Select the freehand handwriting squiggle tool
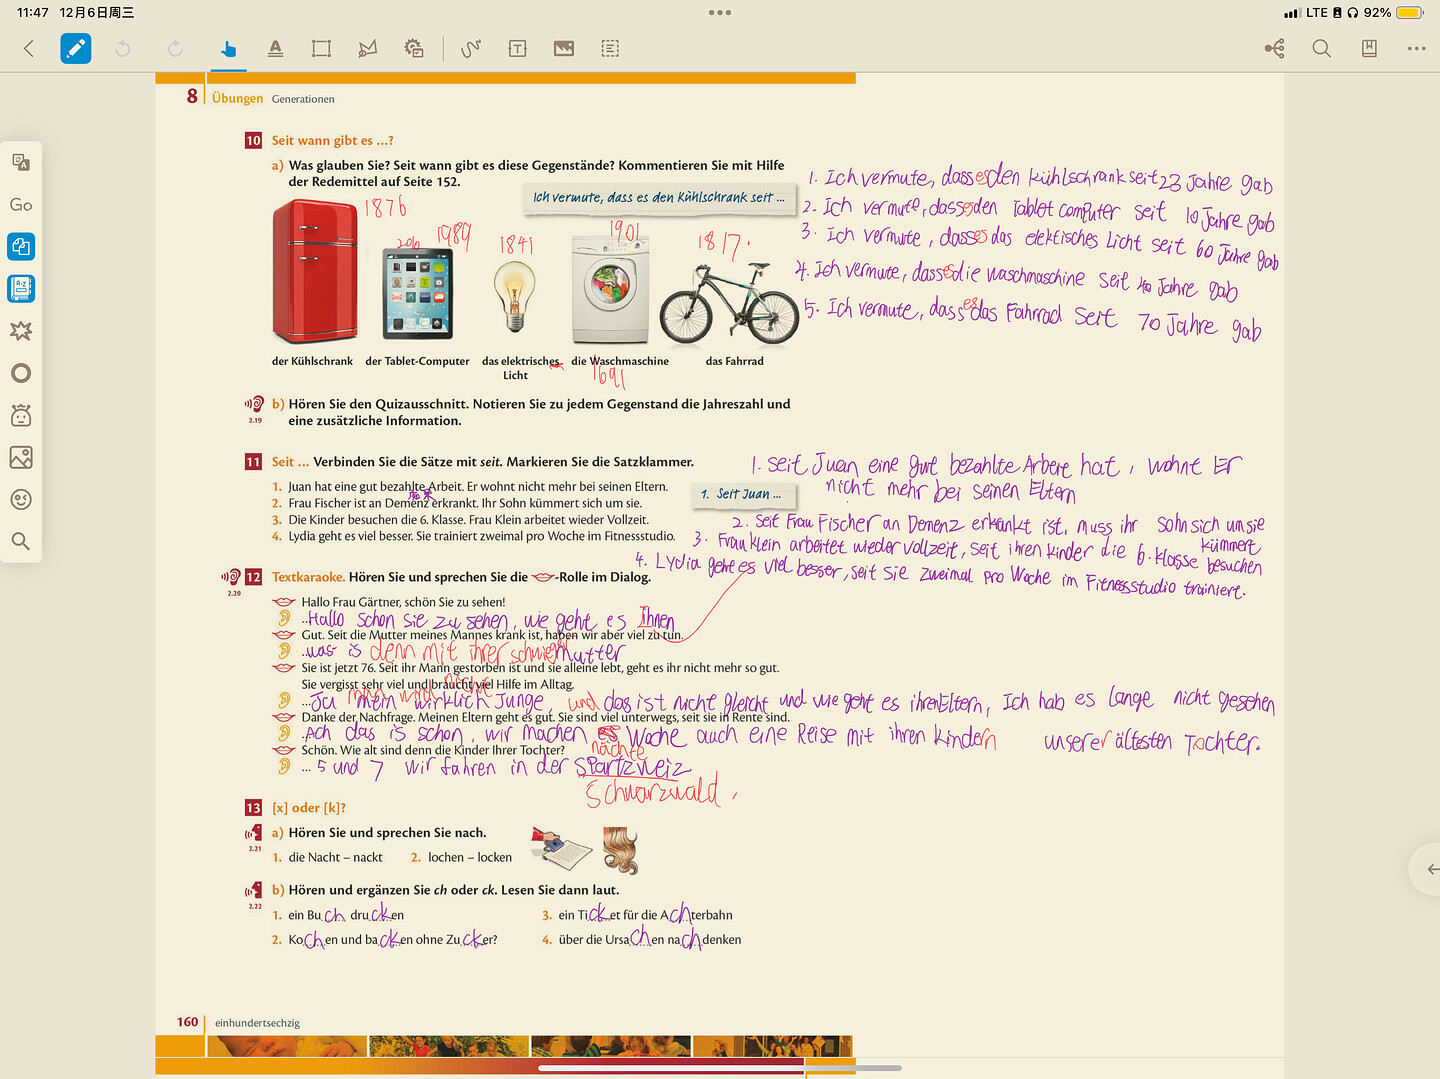Viewport: 1440px width, 1079px height. pyautogui.click(x=470, y=48)
